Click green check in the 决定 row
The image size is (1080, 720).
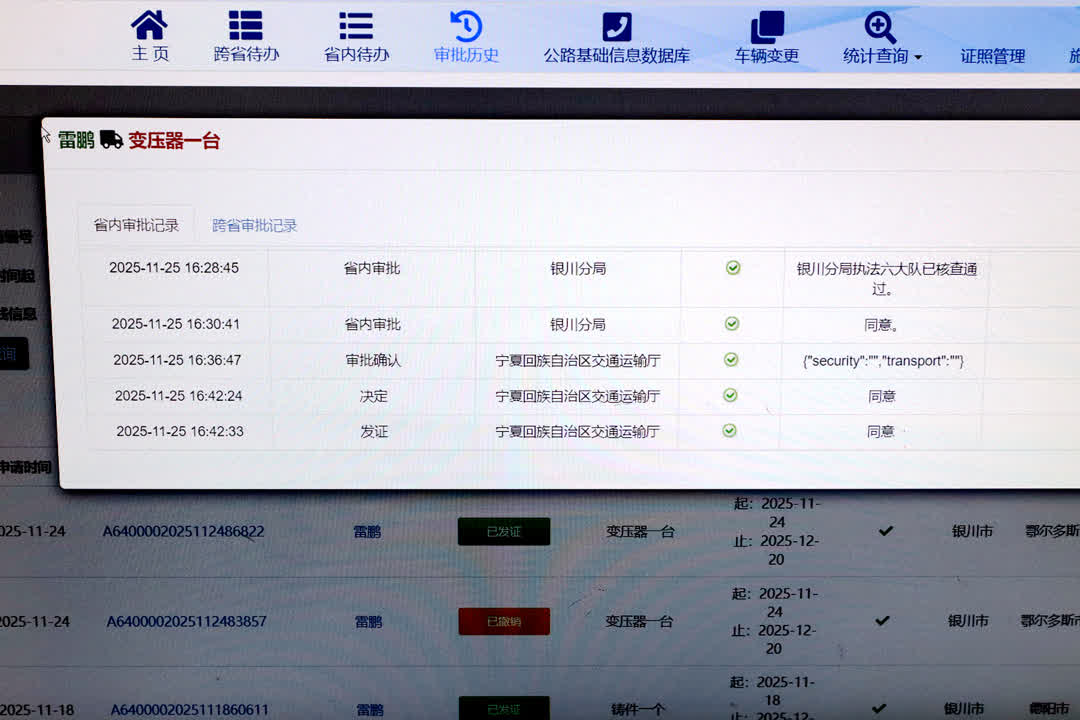point(730,395)
